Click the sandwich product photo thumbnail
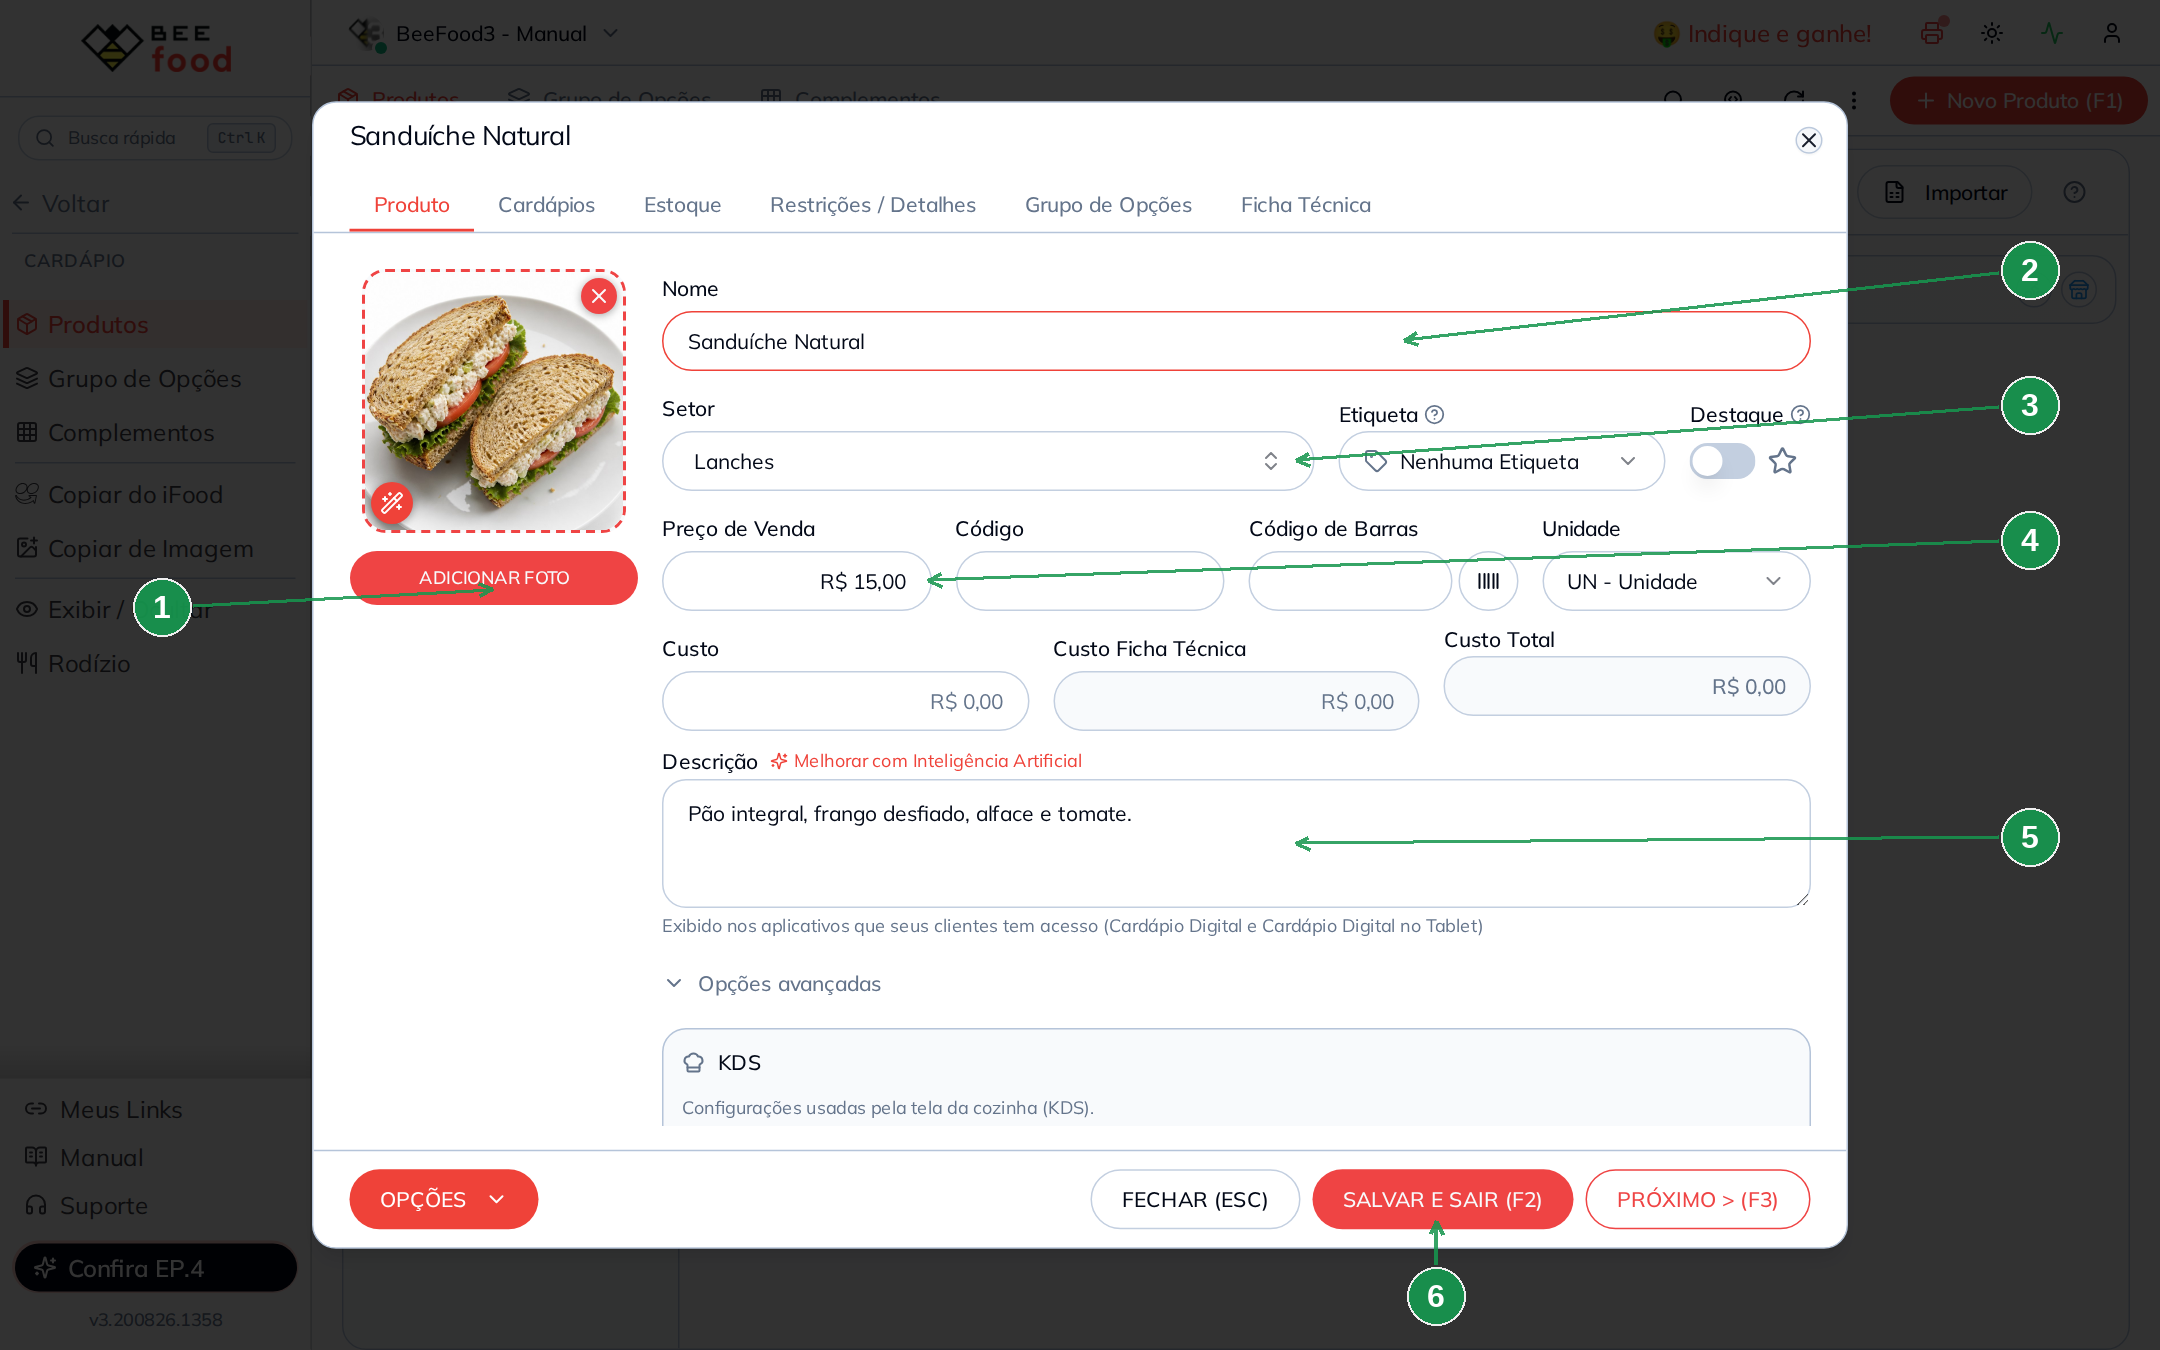The height and width of the screenshot is (1350, 2160). click(494, 401)
